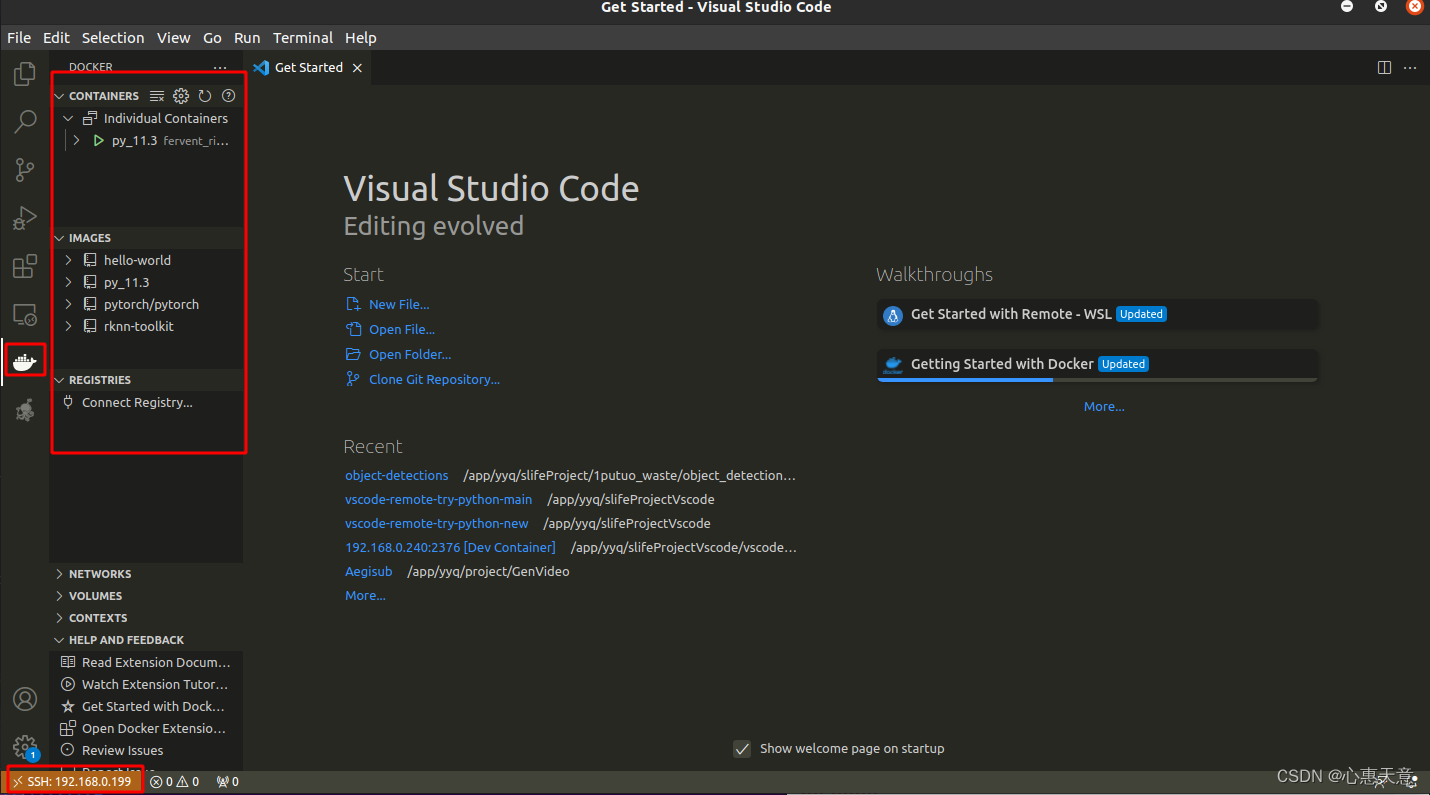Open Get Started with Remote - WSL walkthrough

1097,314
